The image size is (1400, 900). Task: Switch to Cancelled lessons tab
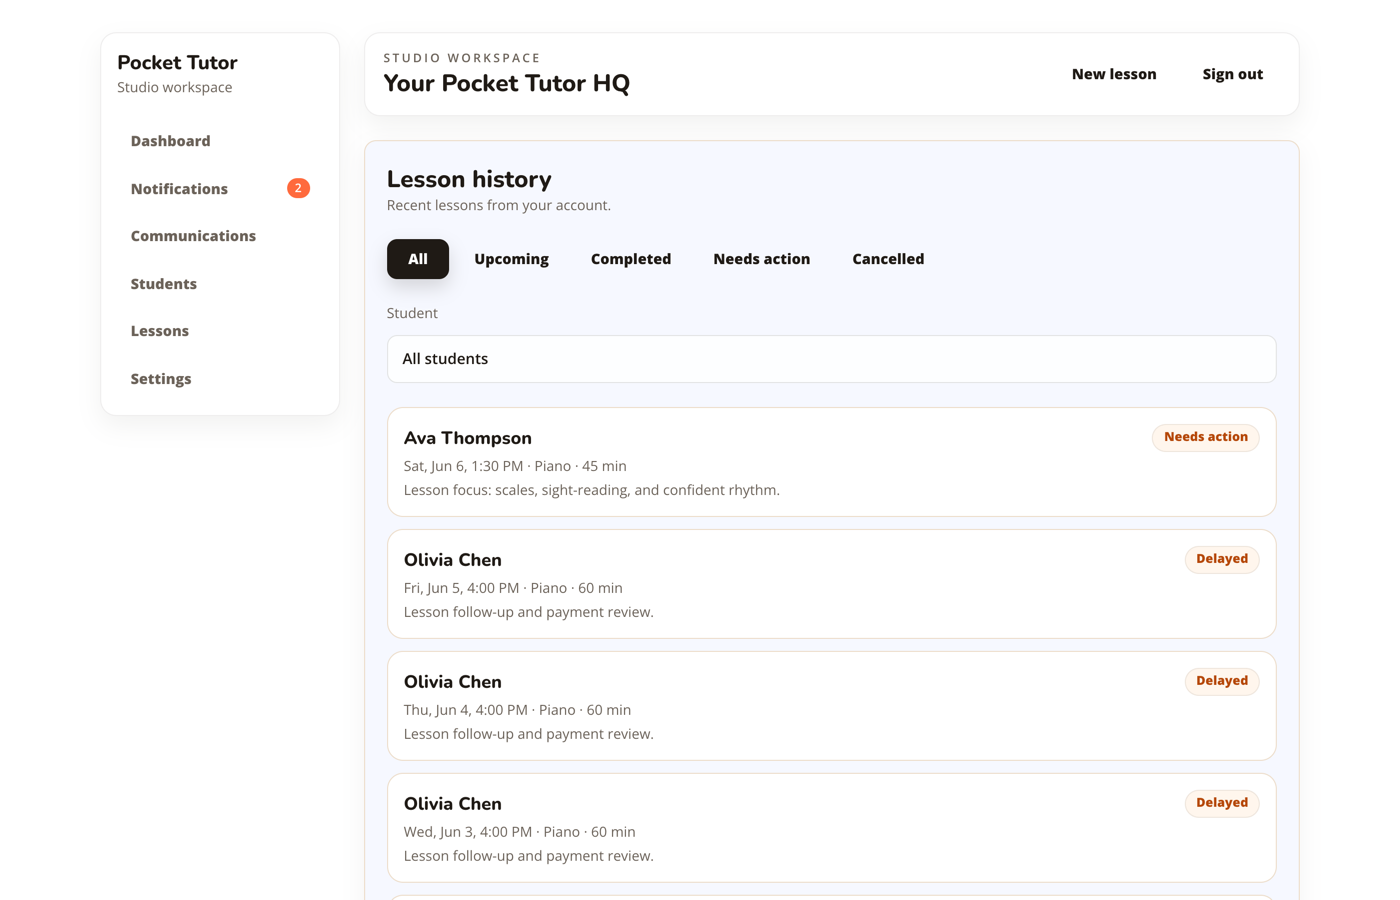(888, 259)
